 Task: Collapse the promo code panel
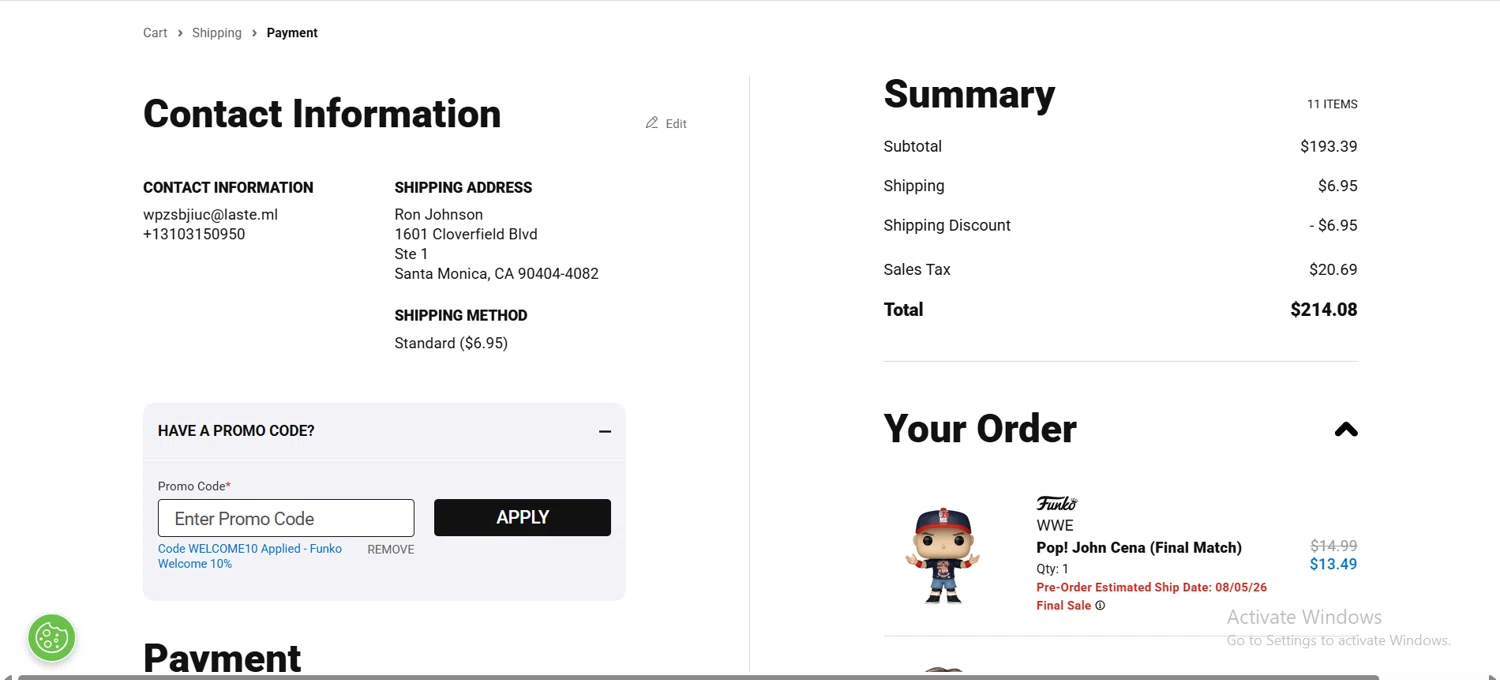click(605, 431)
